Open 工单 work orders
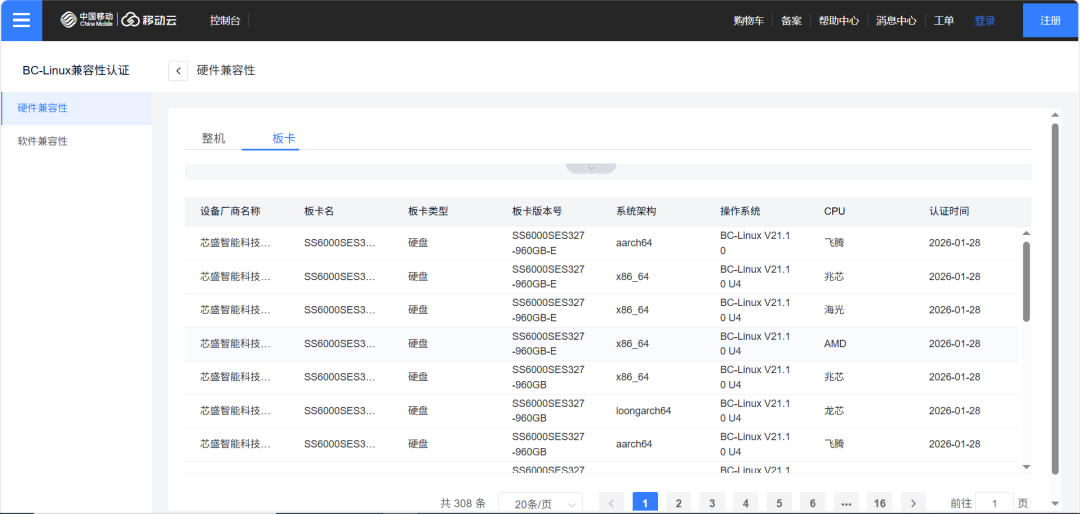The image size is (1080, 514). 944,21
